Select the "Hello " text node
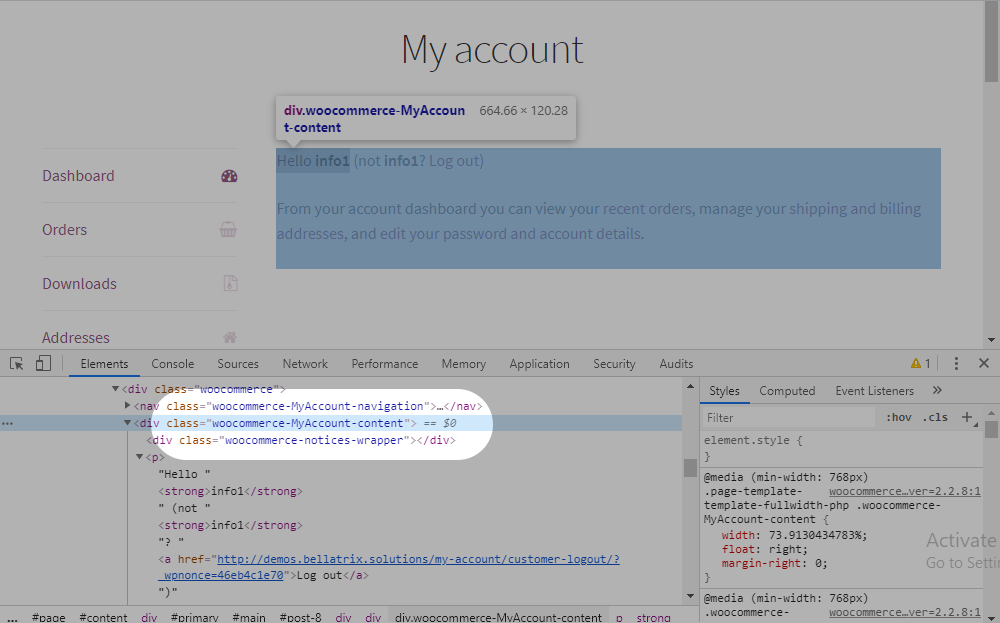The height and width of the screenshot is (623, 1000). click(184, 474)
